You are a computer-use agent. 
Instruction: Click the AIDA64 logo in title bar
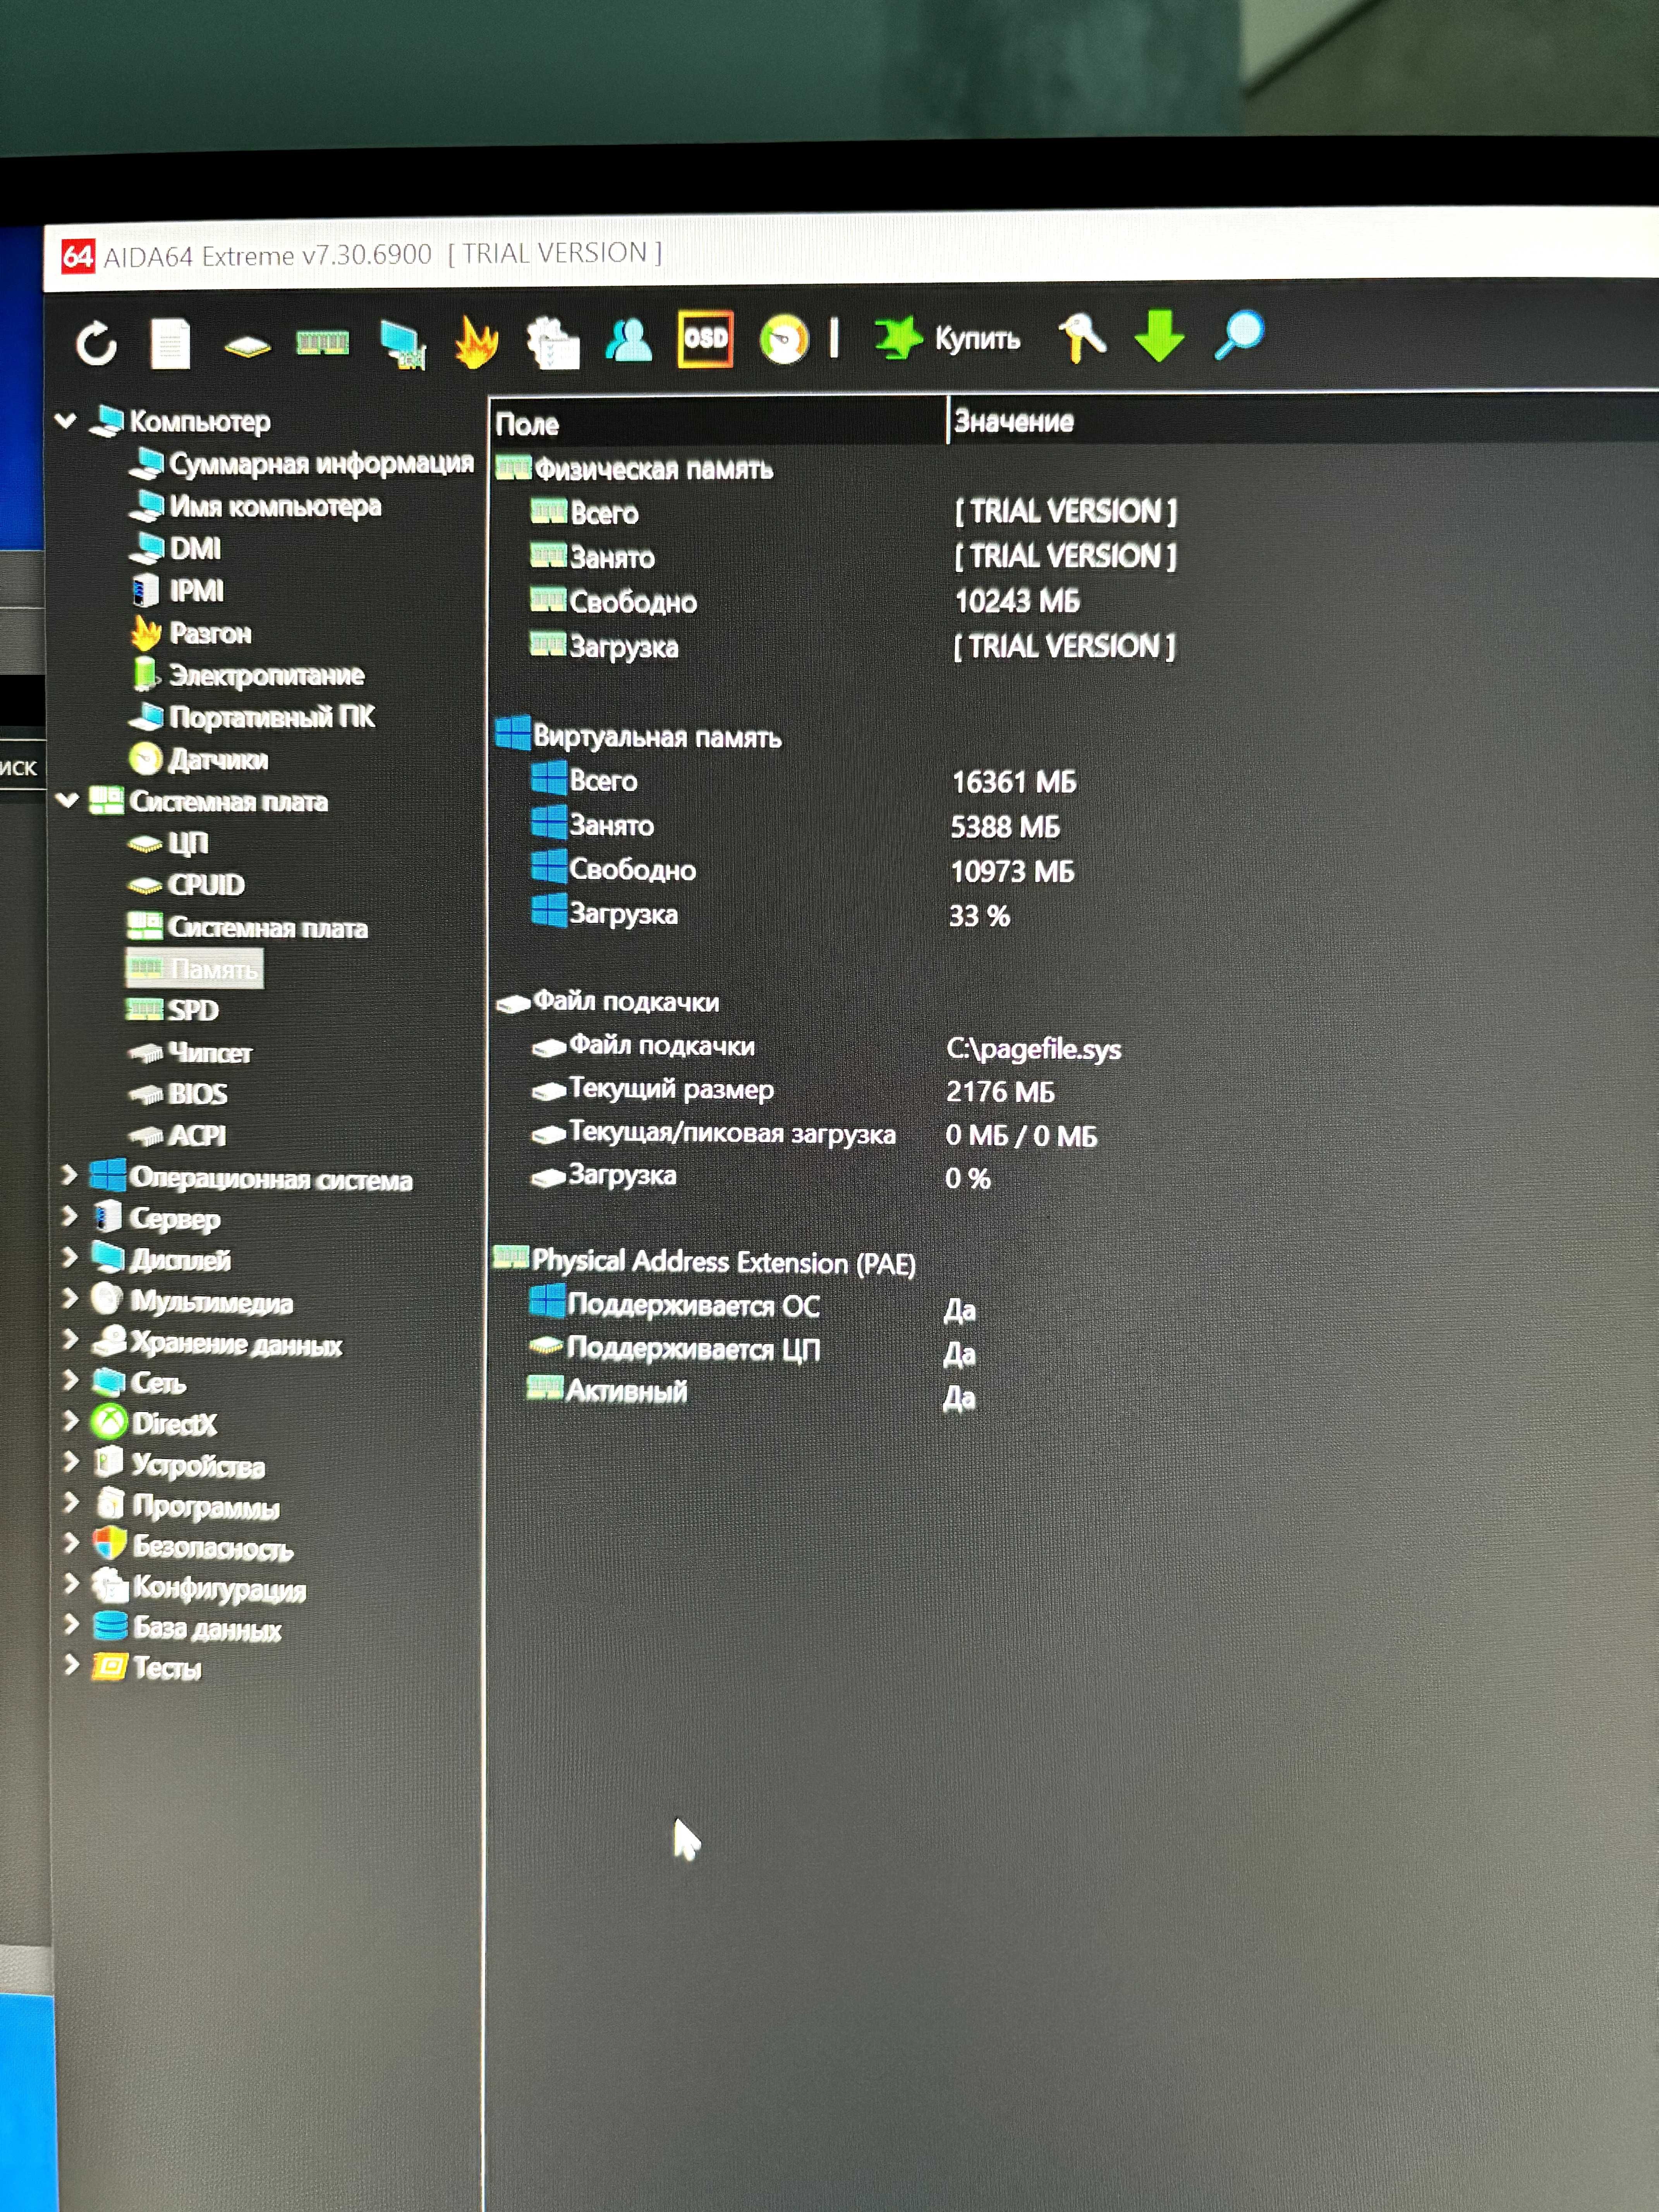point(78,256)
